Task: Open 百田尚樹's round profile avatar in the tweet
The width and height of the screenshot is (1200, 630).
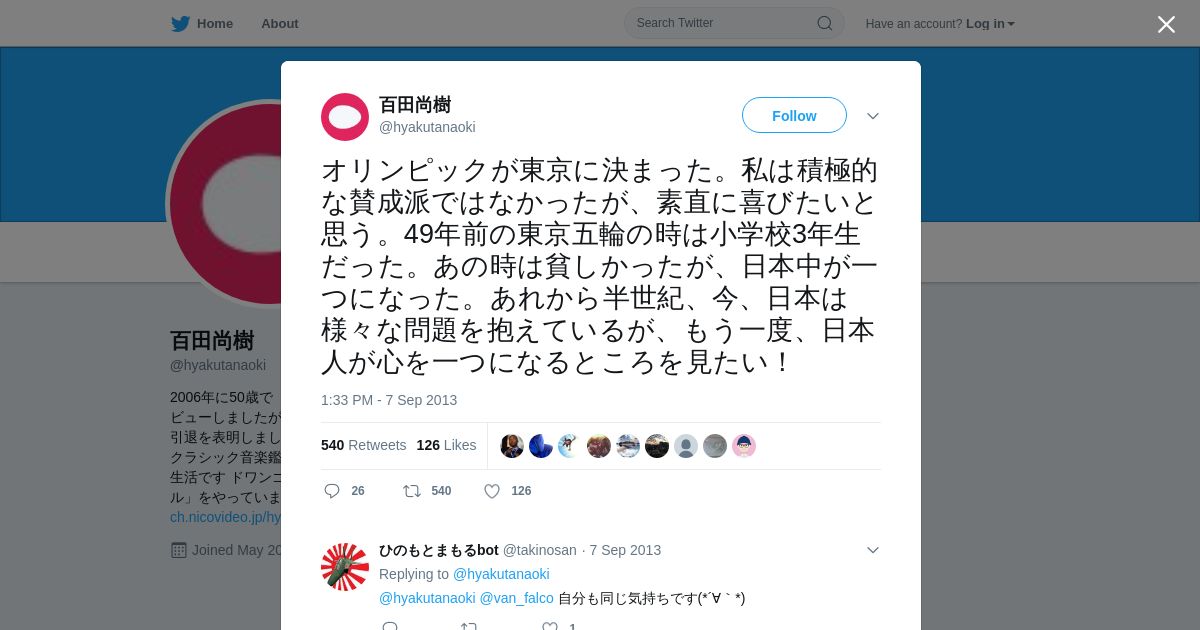Action: click(345, 117)
